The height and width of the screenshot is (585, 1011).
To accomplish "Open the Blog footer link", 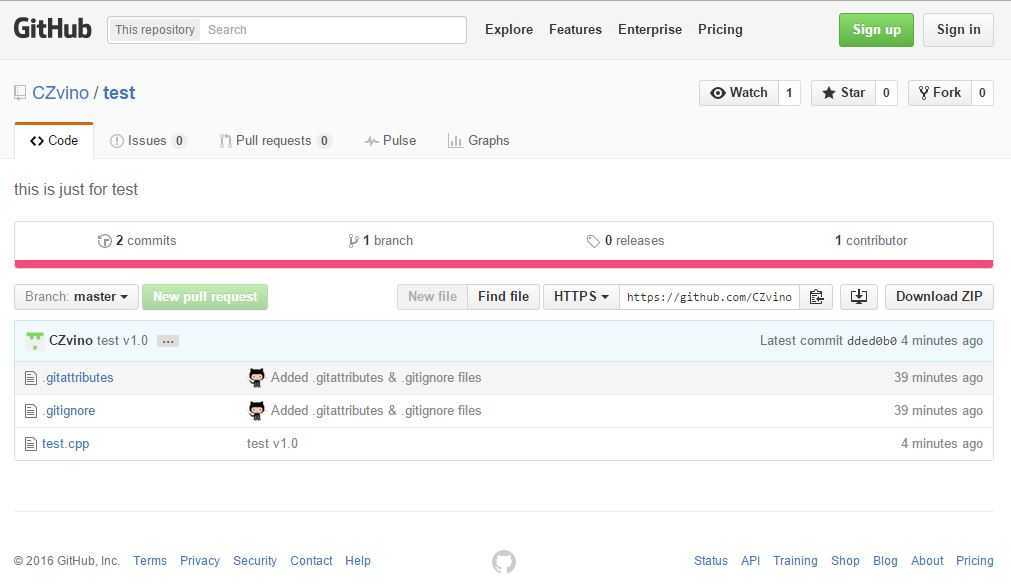I will [x=885, y=561].
